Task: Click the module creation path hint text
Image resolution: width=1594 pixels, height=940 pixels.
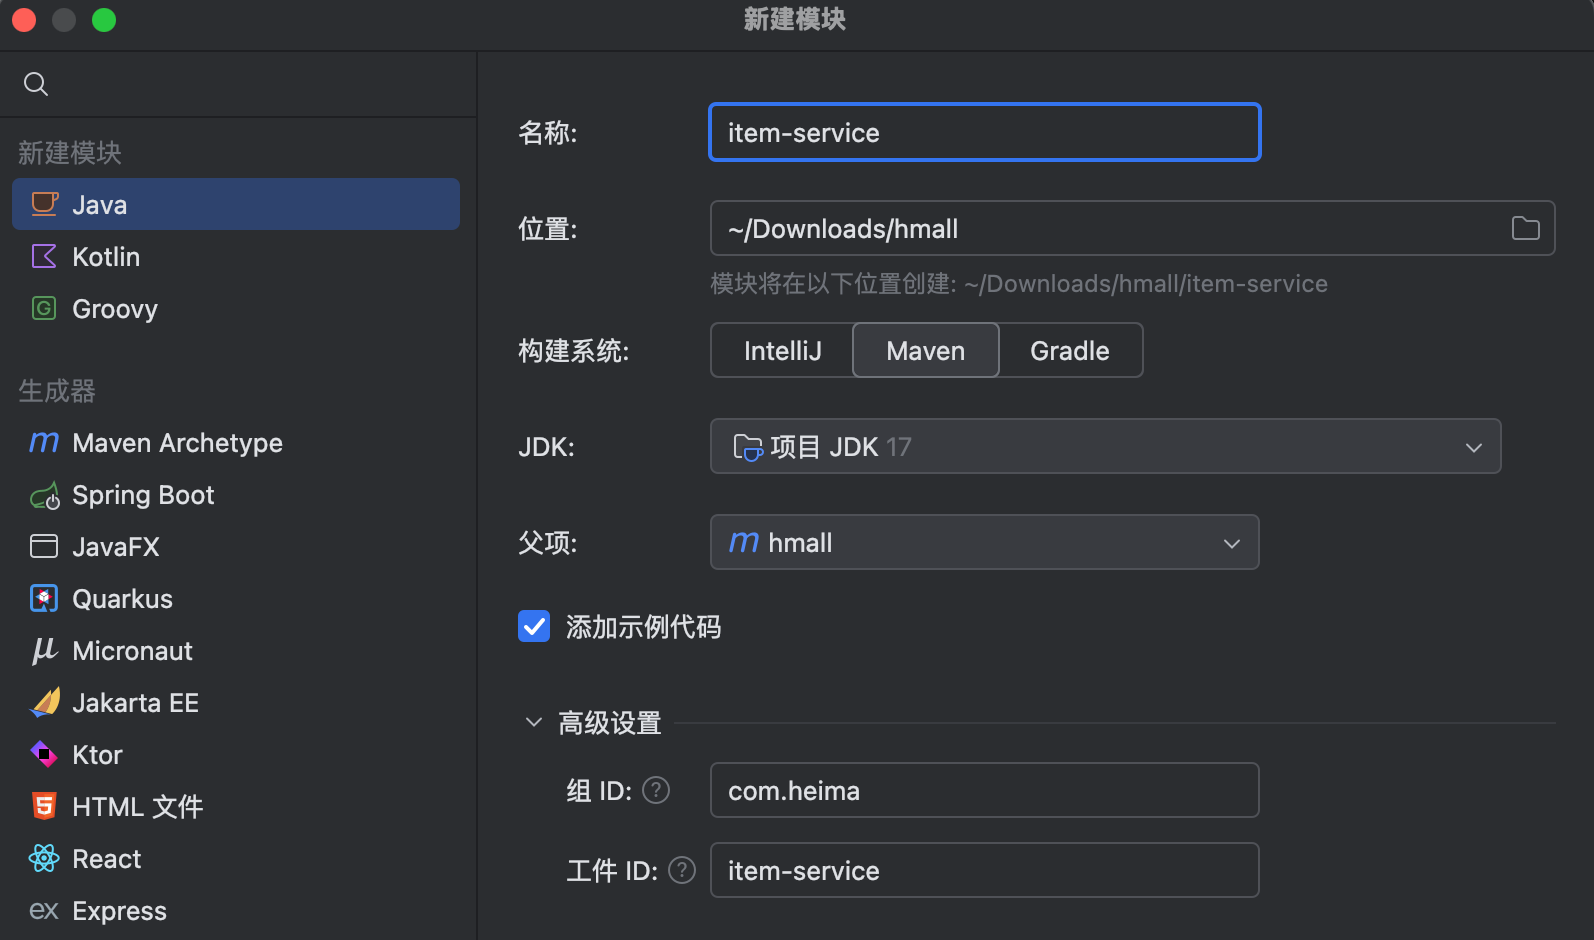Action: [1019, 284]
